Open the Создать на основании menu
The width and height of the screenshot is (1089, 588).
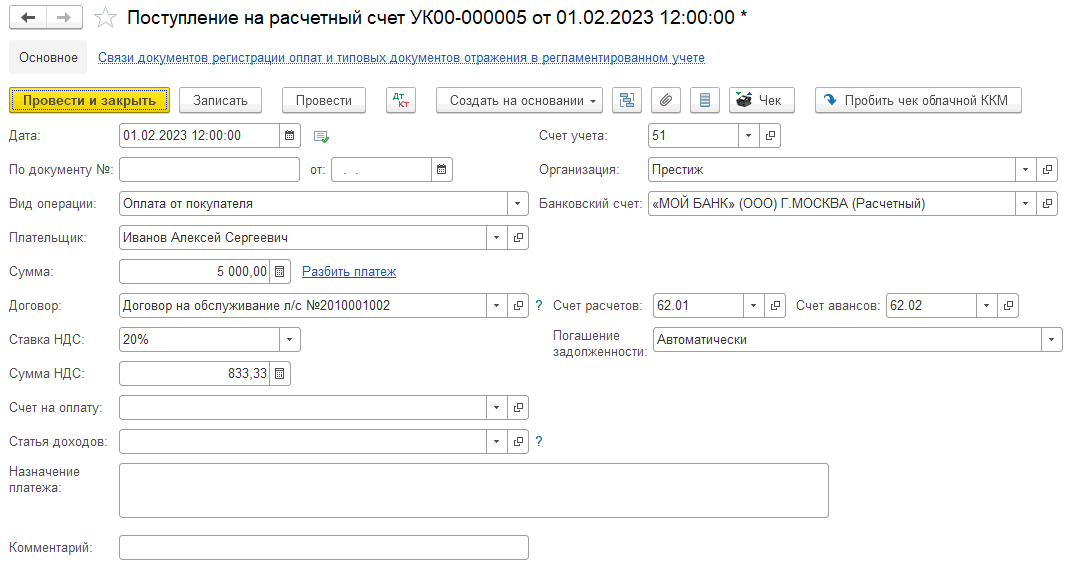click(519, 100)
